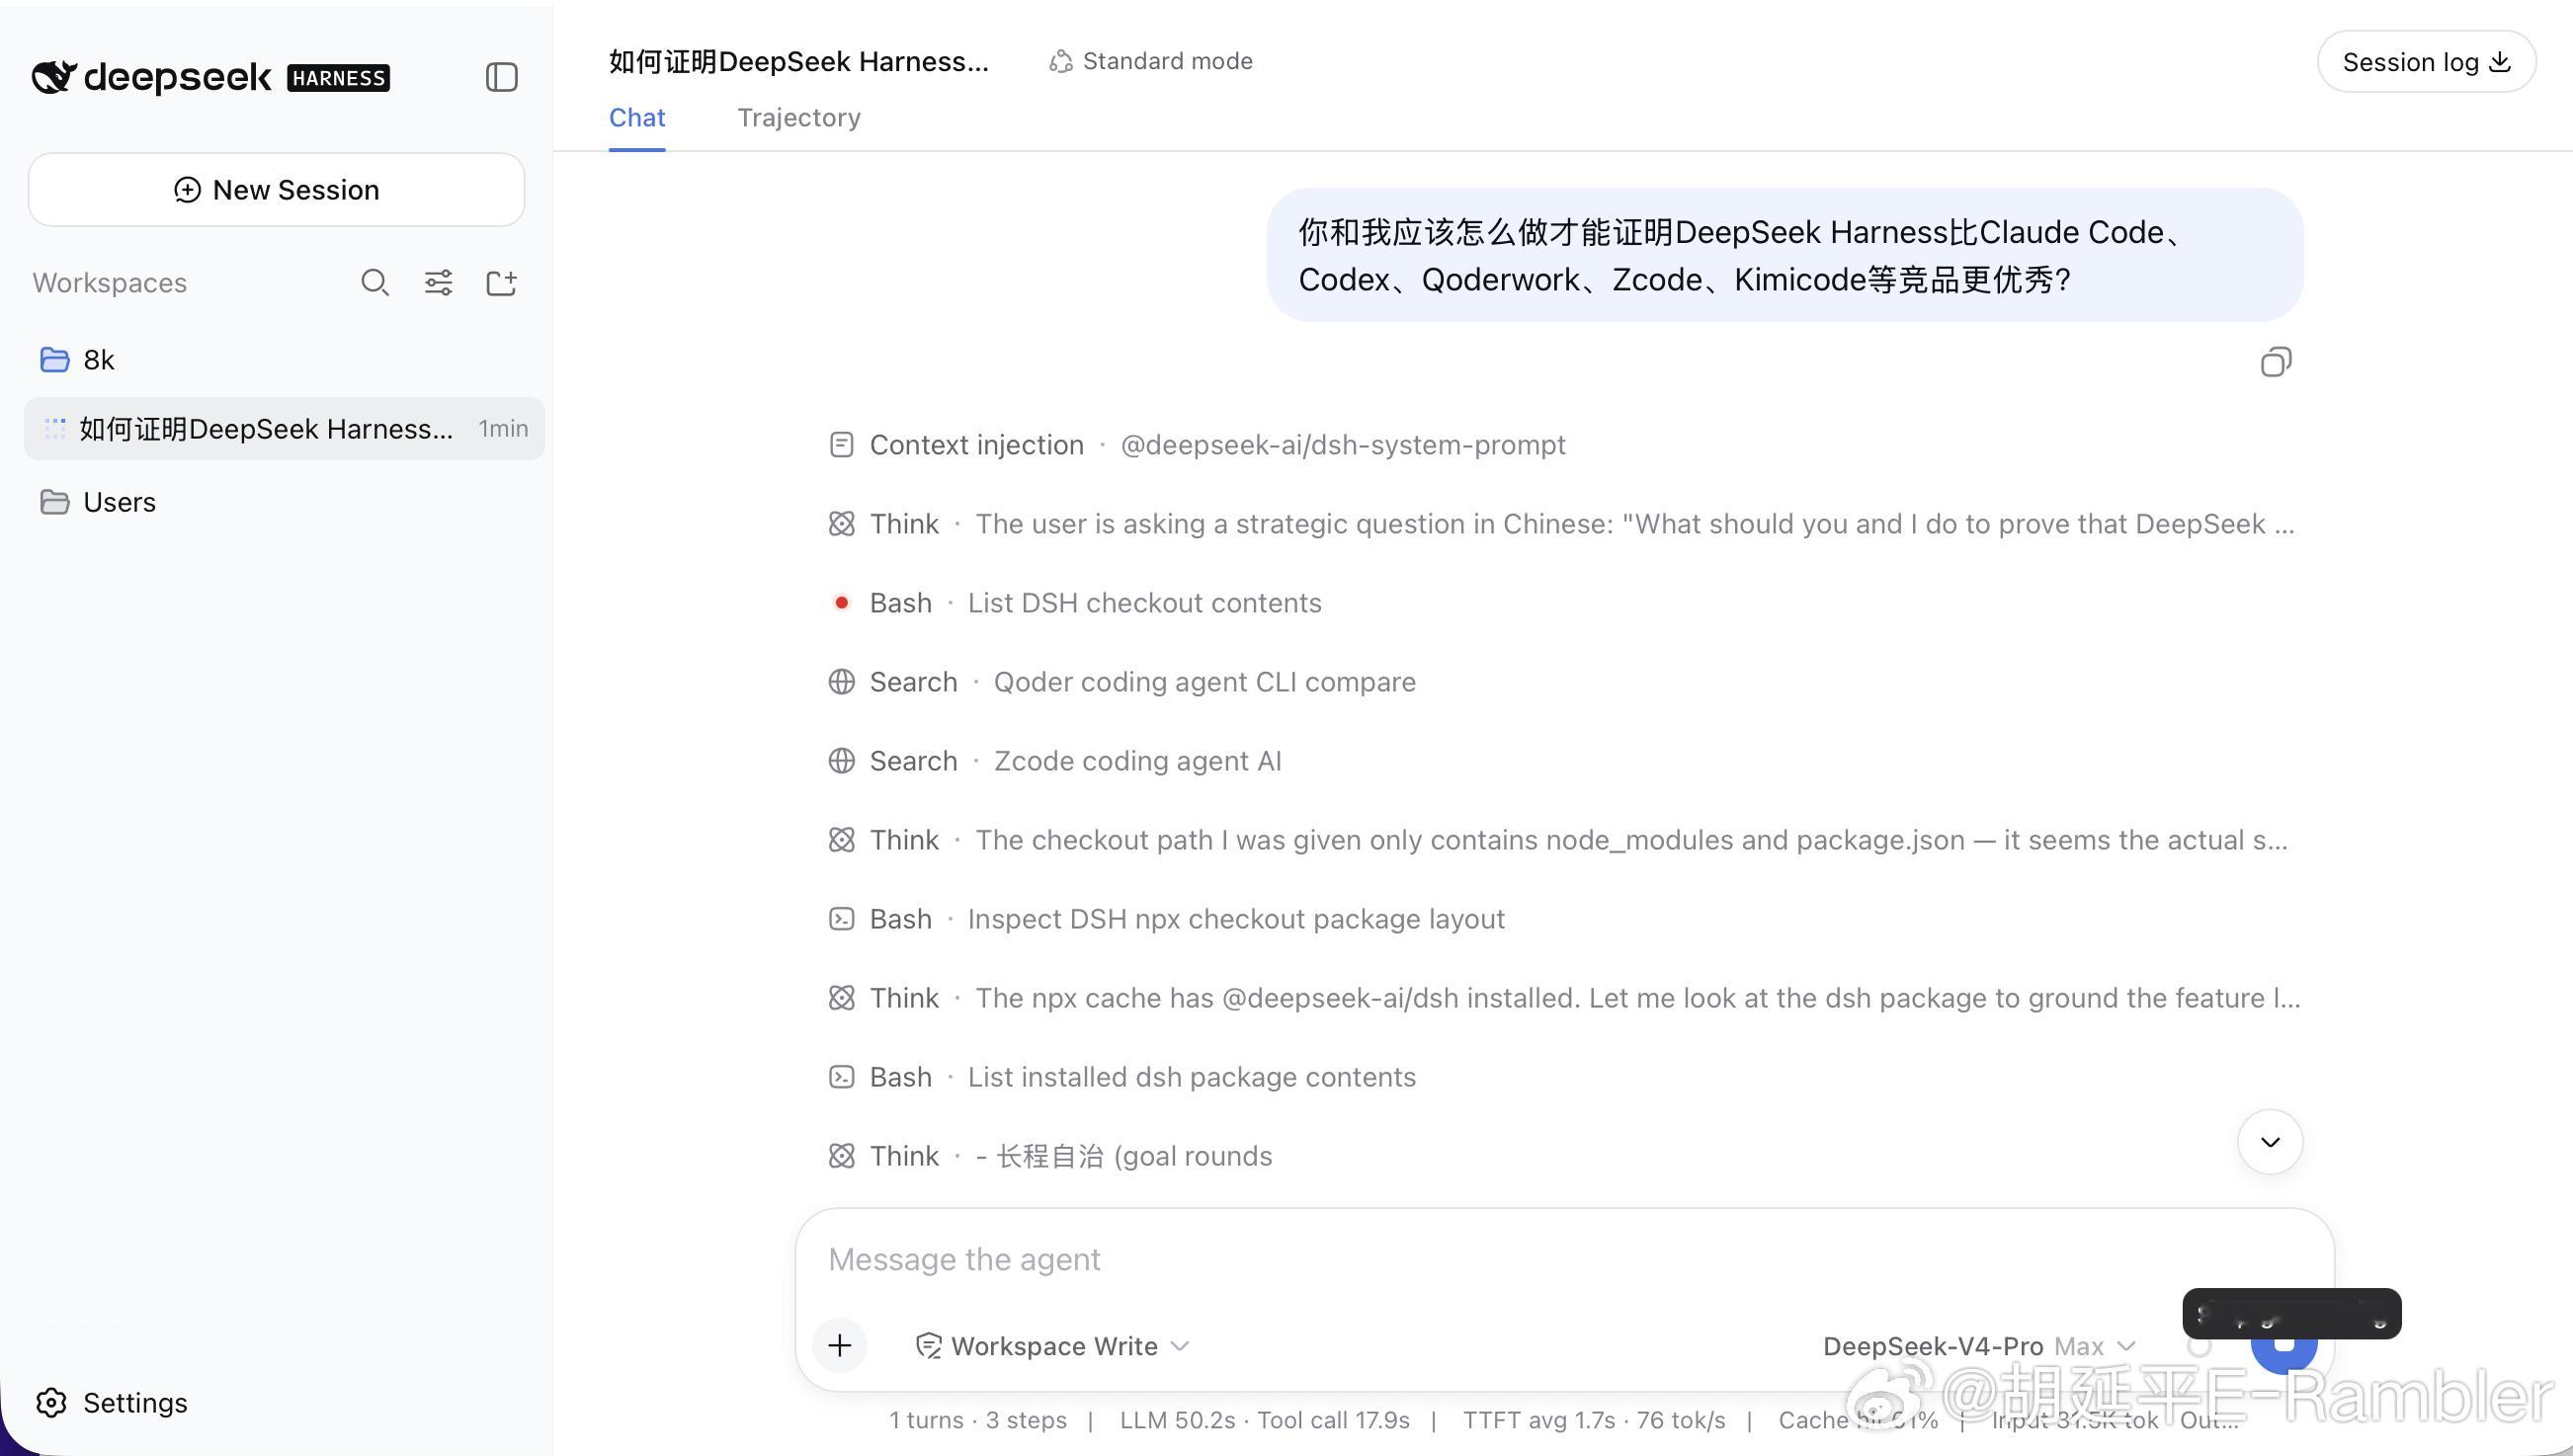Click Think icon beside 长程自治 step
The image size is (2573, 1456).
pyautogui.click(x=841, y=1156)
